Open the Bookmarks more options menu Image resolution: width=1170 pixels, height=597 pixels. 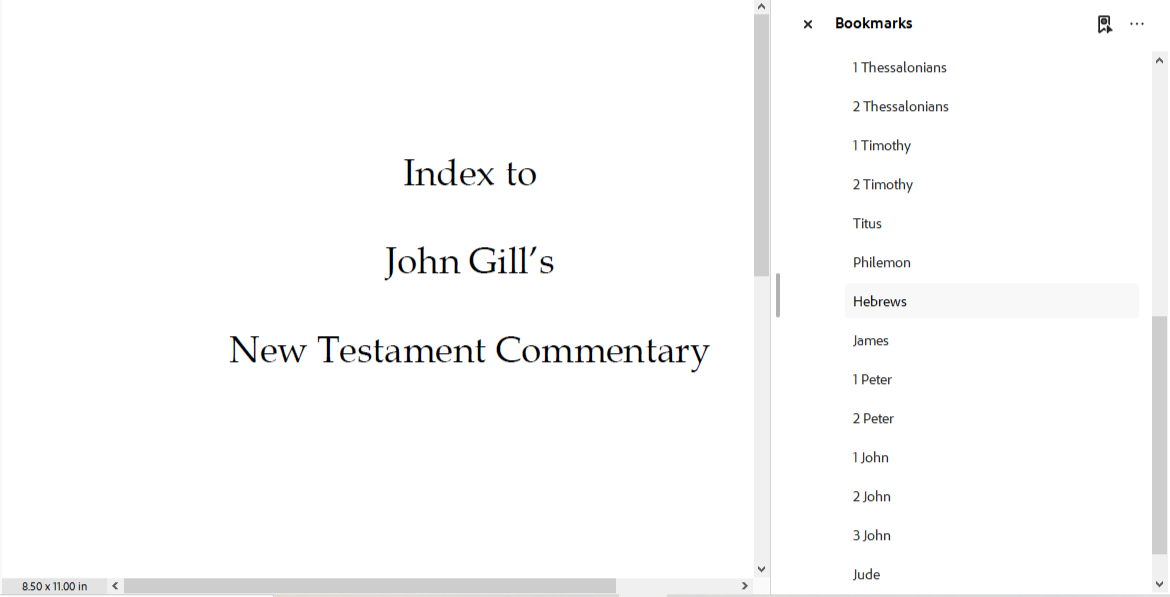[x=1137, y=24]
